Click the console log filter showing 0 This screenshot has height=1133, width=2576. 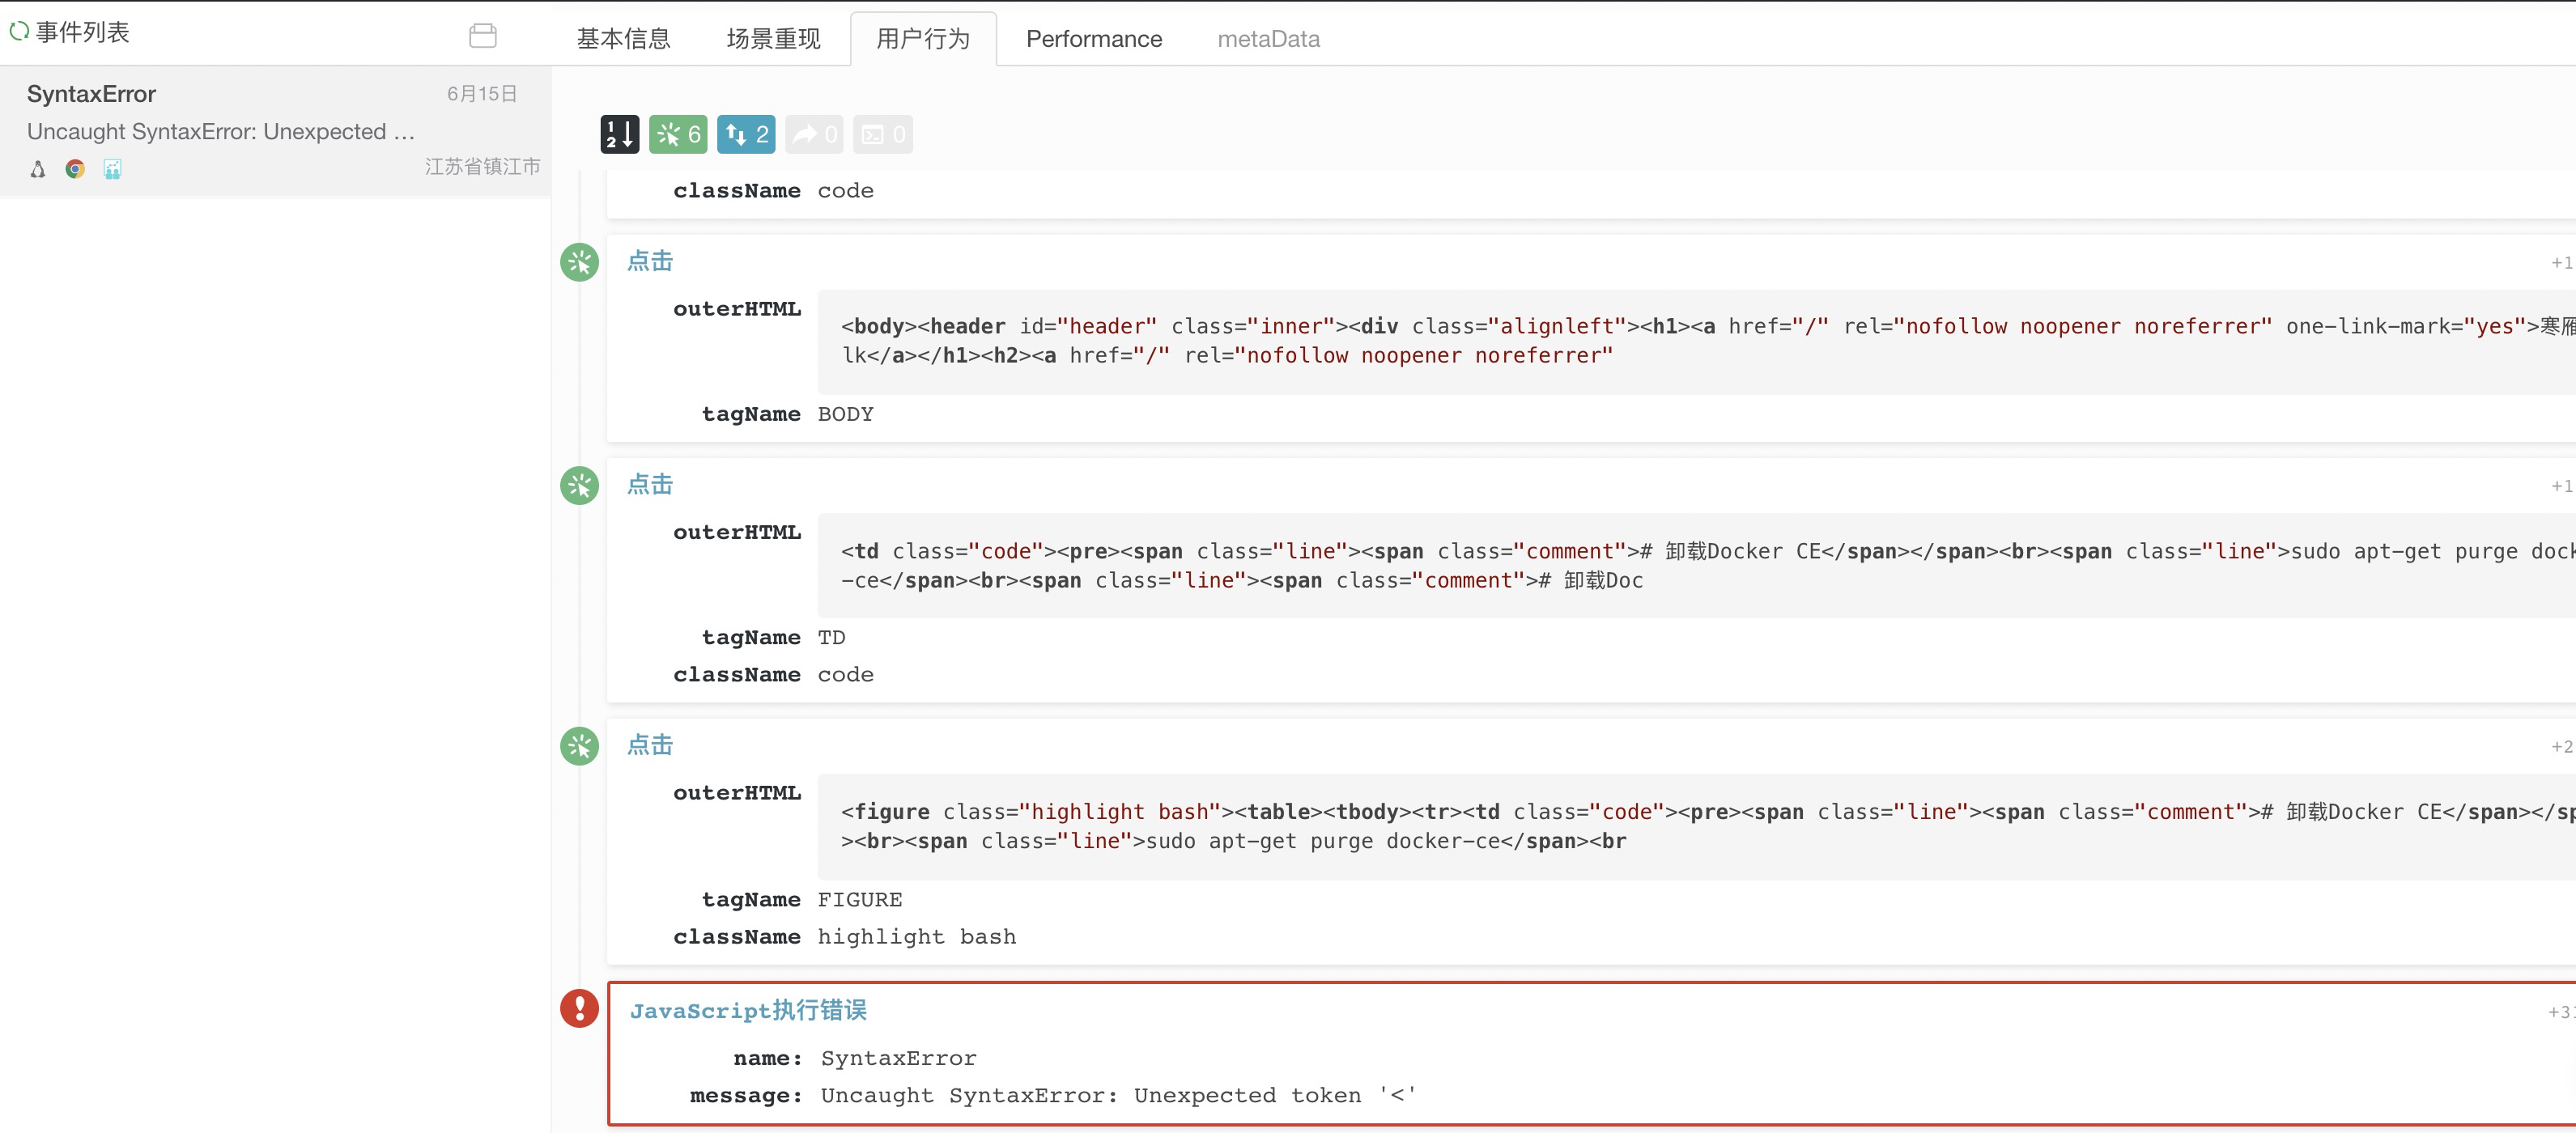(x=883, y=134)
